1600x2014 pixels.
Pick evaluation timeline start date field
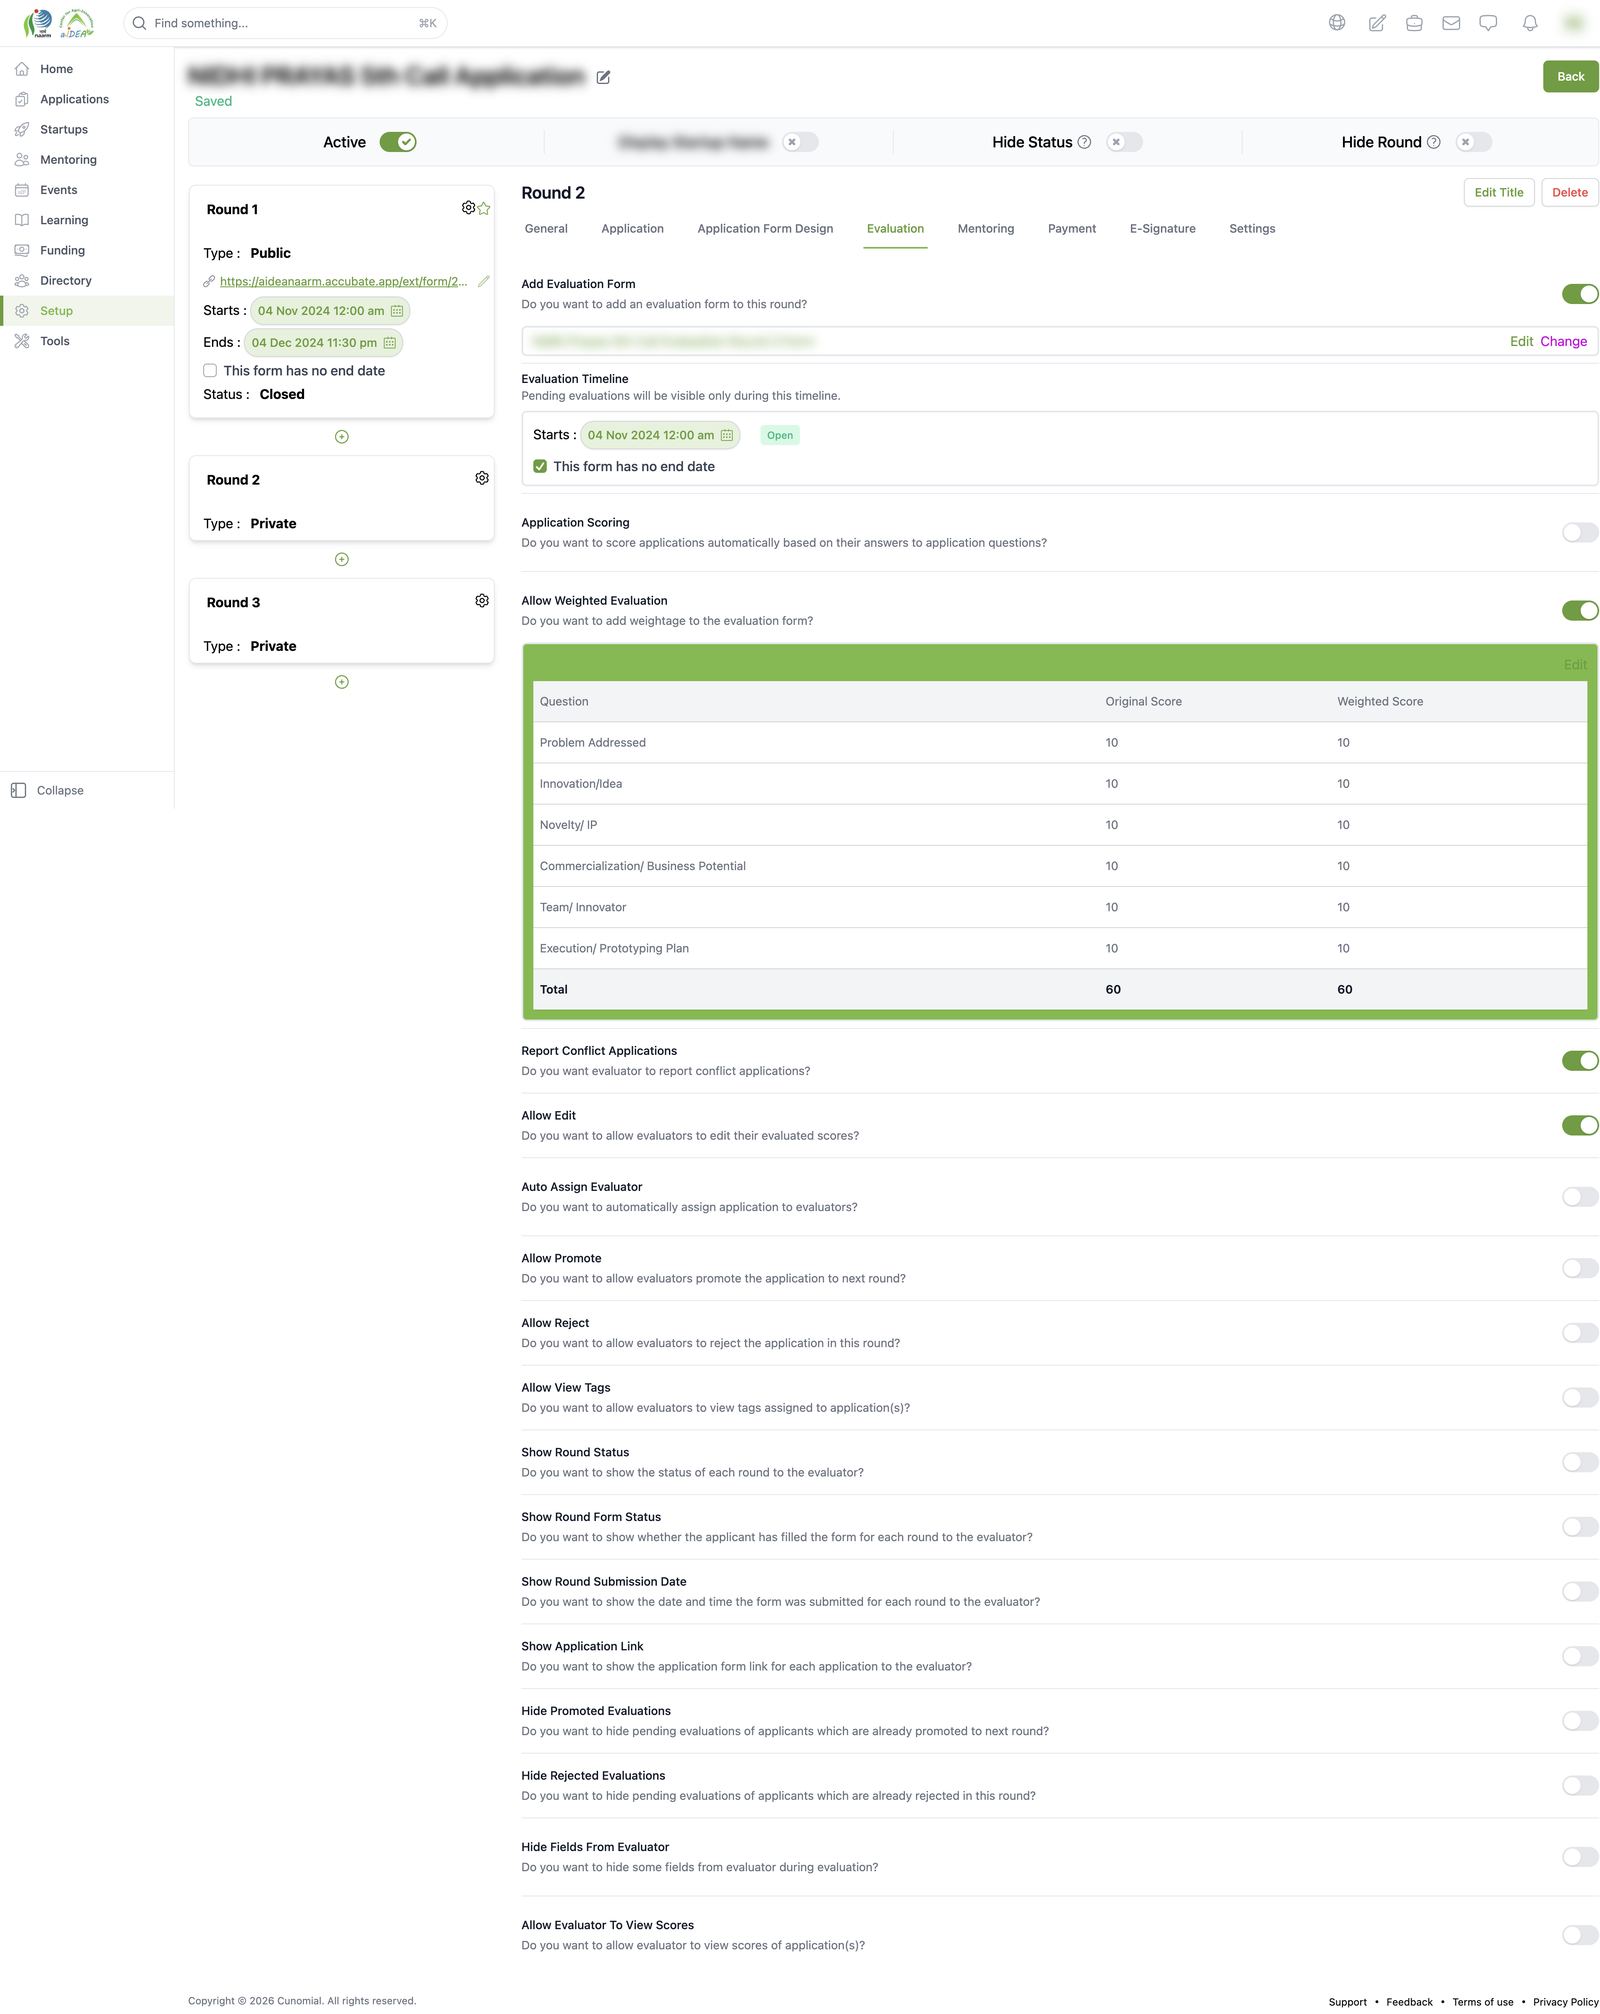pos(660,435)
